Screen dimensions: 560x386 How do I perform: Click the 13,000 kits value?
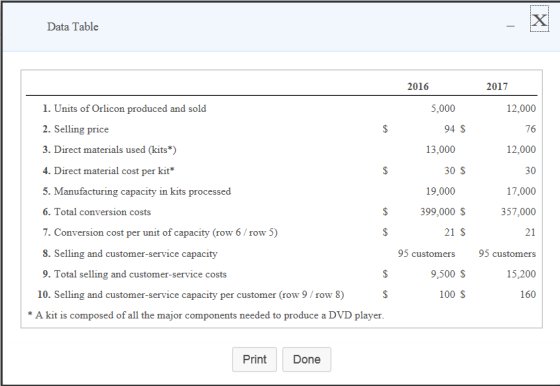pyautogui.click(x=440, y=150)
